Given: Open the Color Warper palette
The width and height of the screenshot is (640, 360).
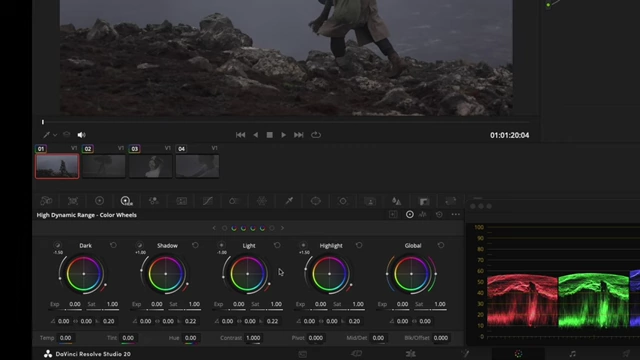Looking at the screenshot, I should (262, 201).
